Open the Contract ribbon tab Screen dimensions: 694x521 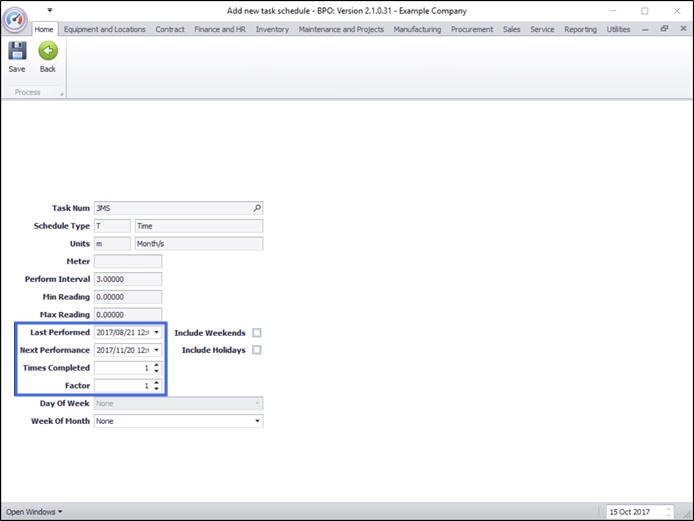(170, 29)
